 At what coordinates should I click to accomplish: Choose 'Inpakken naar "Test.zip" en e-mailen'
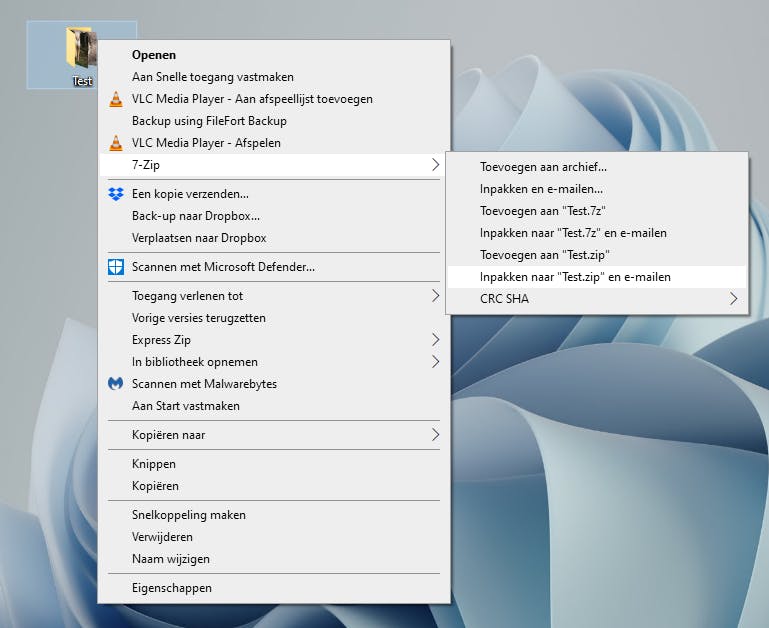click(597, 277)
